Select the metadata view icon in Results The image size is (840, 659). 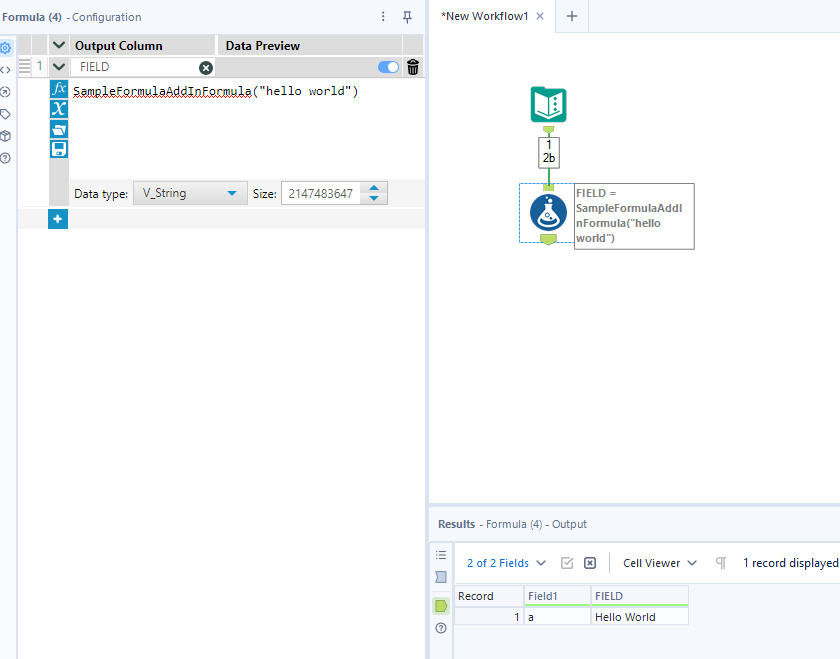(441, 577)
